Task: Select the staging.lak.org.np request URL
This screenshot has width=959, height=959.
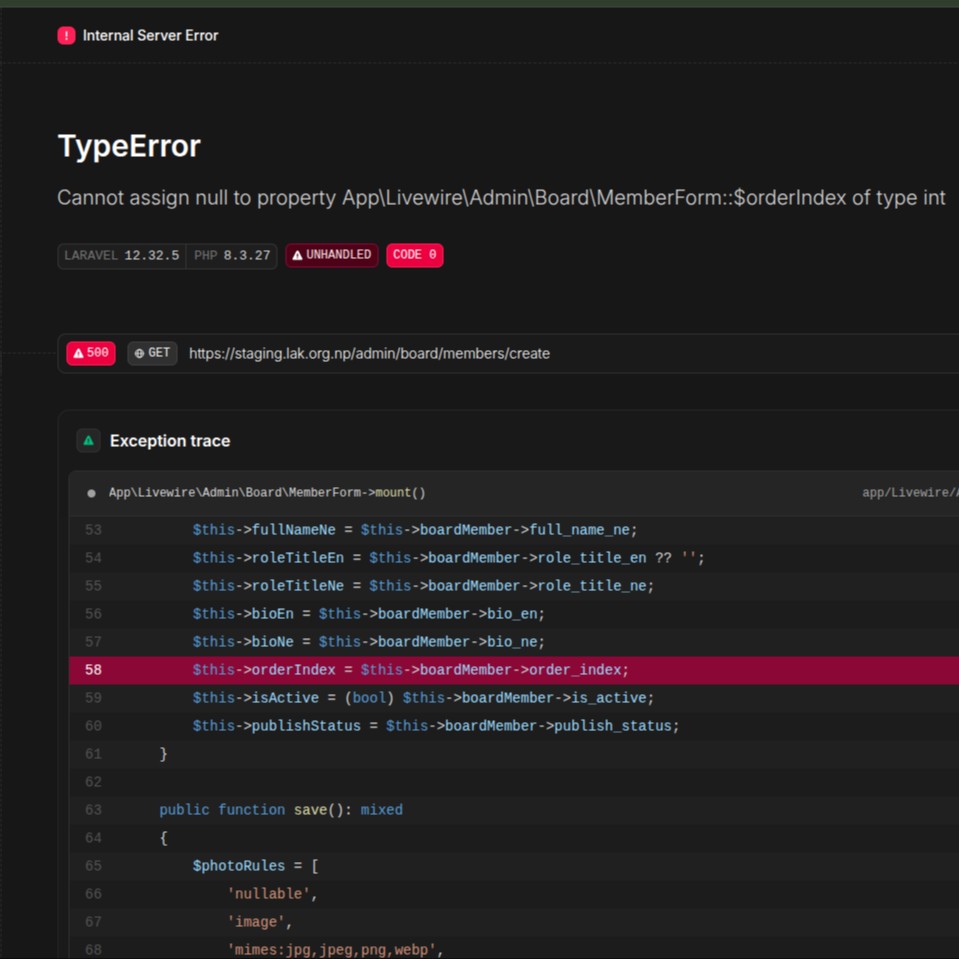Action: coord(369,354)
